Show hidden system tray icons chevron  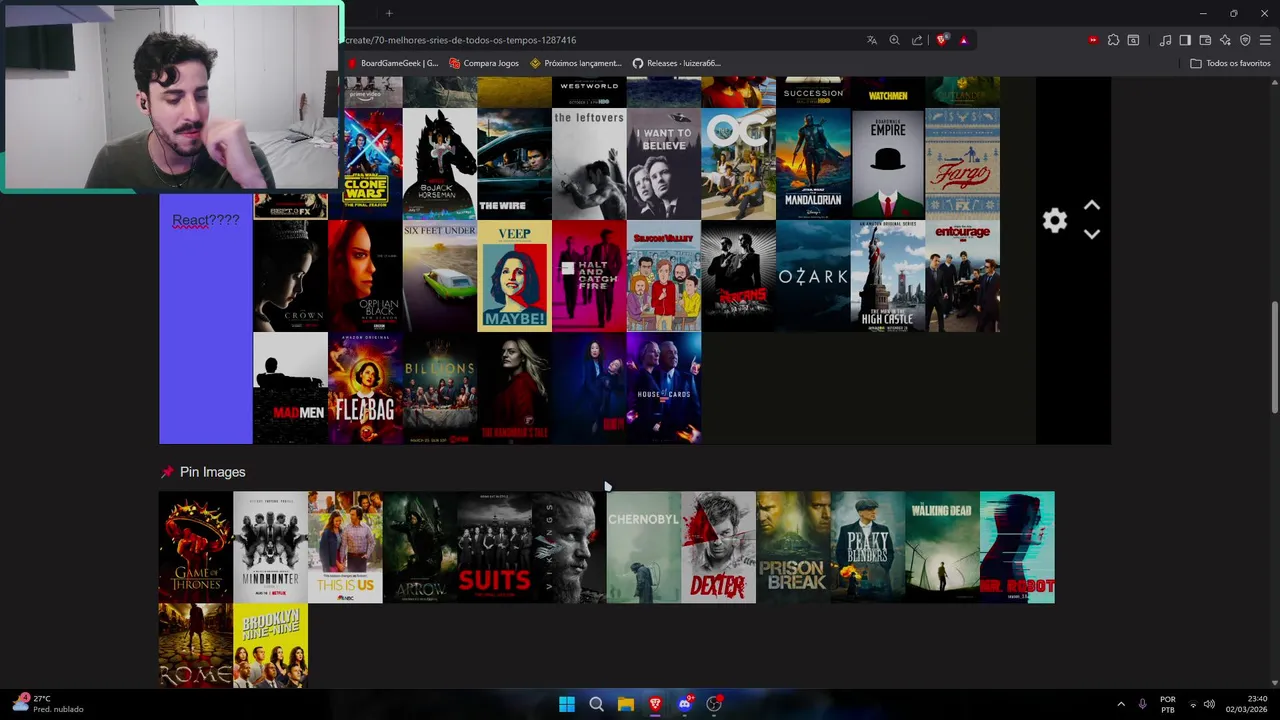pyautogui.click(x=1121, y=704)
